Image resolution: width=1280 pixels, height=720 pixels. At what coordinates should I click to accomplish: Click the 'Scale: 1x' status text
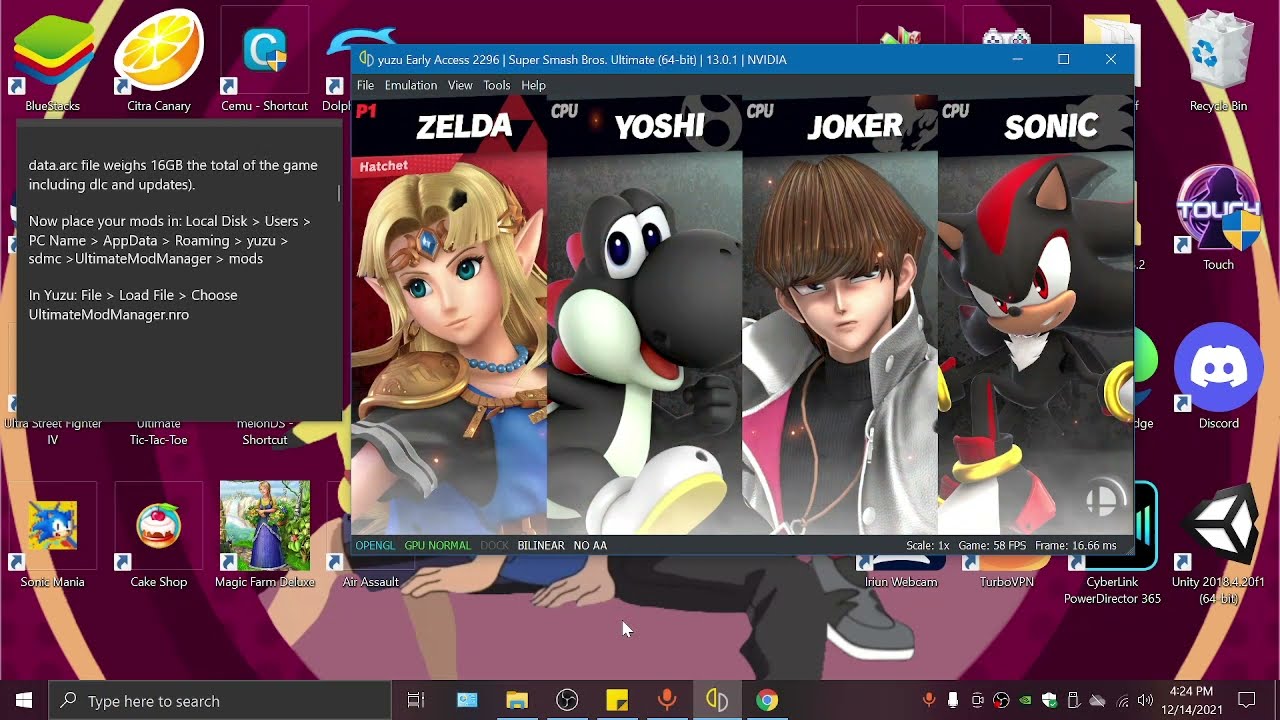(927, 546)
